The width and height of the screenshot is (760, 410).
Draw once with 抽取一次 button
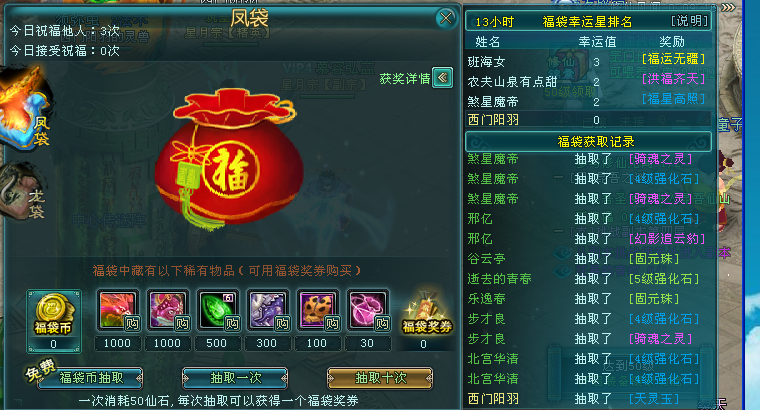tap(235, 378)
